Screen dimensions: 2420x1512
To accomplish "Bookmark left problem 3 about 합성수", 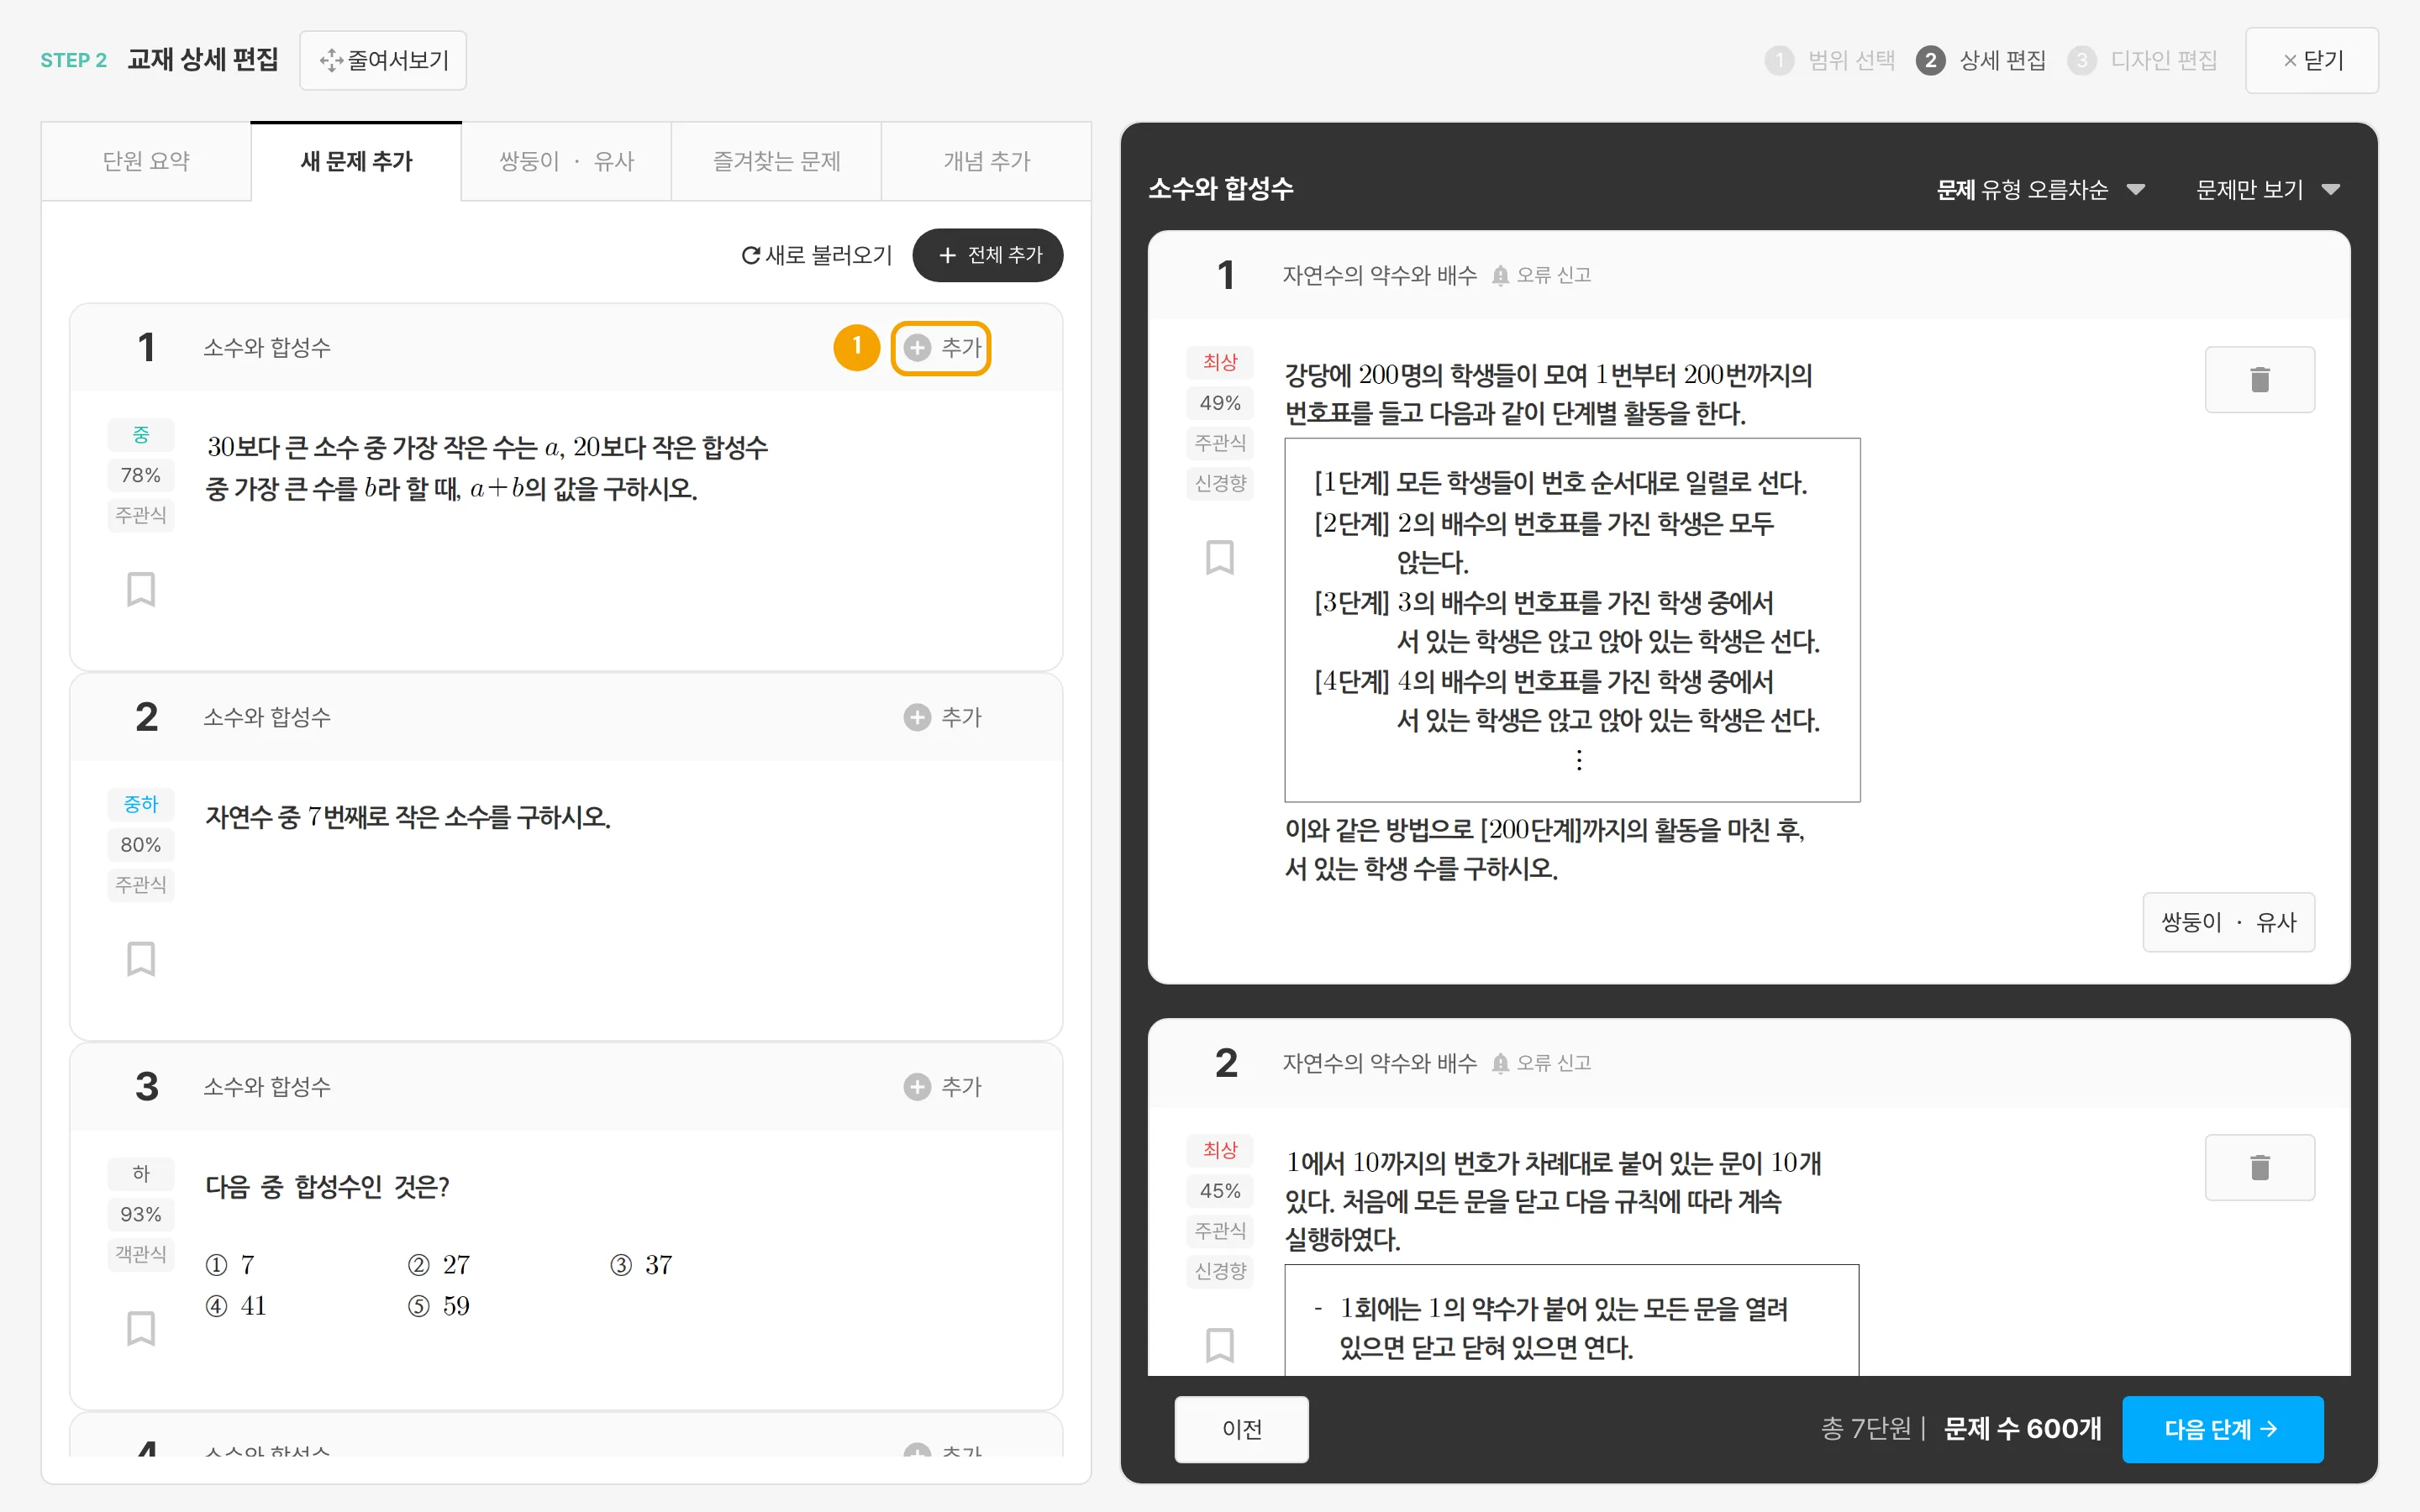I will coord(141,1328).
